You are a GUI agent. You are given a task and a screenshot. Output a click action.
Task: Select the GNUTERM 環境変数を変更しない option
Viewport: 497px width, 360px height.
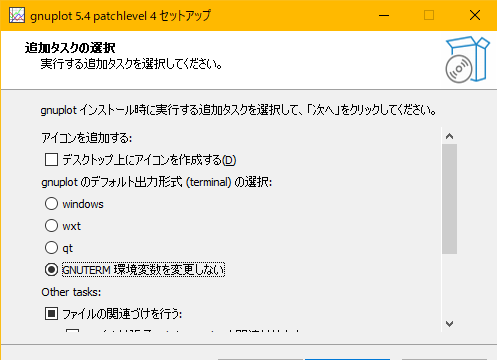coord(51,270)
